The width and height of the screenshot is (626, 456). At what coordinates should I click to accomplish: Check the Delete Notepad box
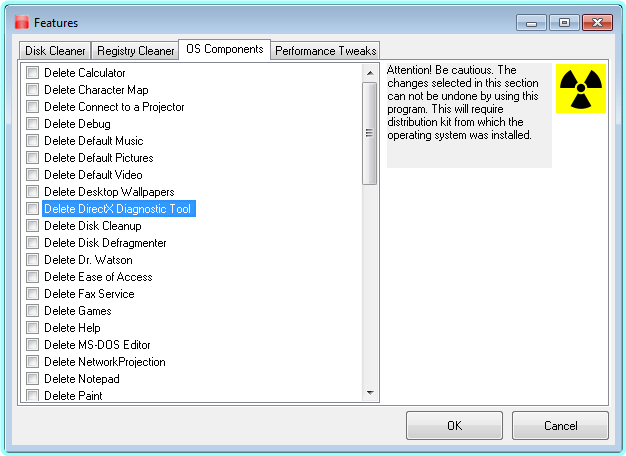point(32,378)
